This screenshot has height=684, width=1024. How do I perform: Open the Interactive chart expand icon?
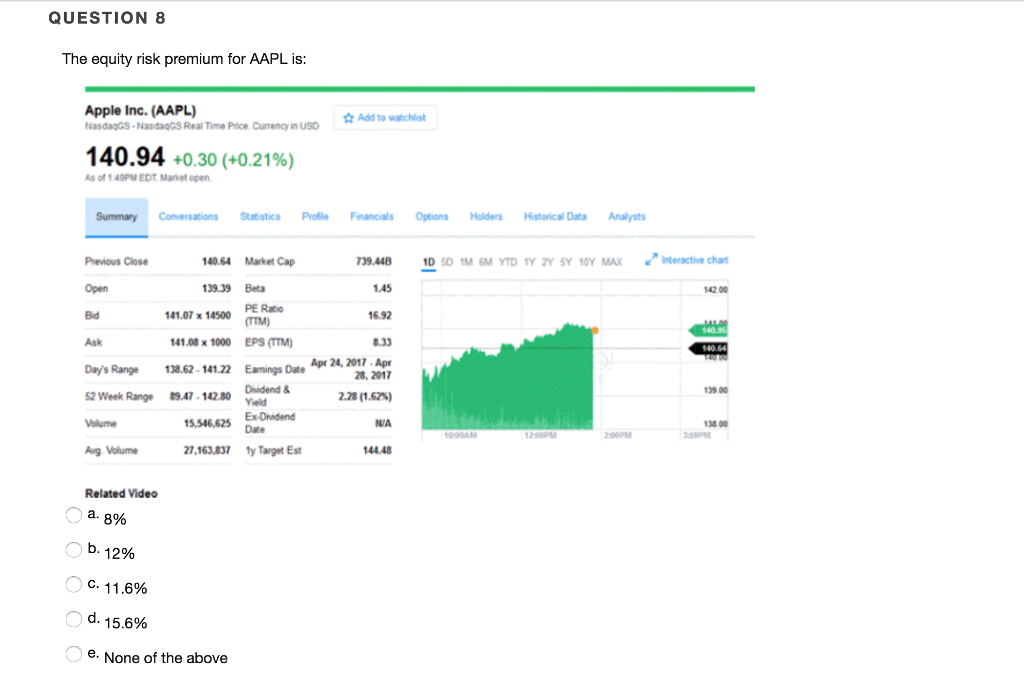pos(652,258)
